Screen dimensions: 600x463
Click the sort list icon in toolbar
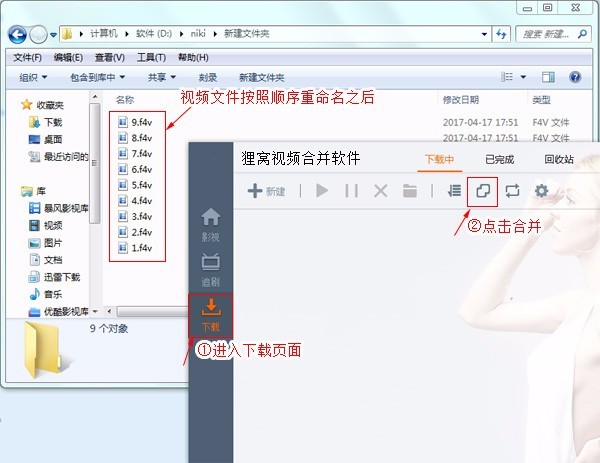point(454,191)
